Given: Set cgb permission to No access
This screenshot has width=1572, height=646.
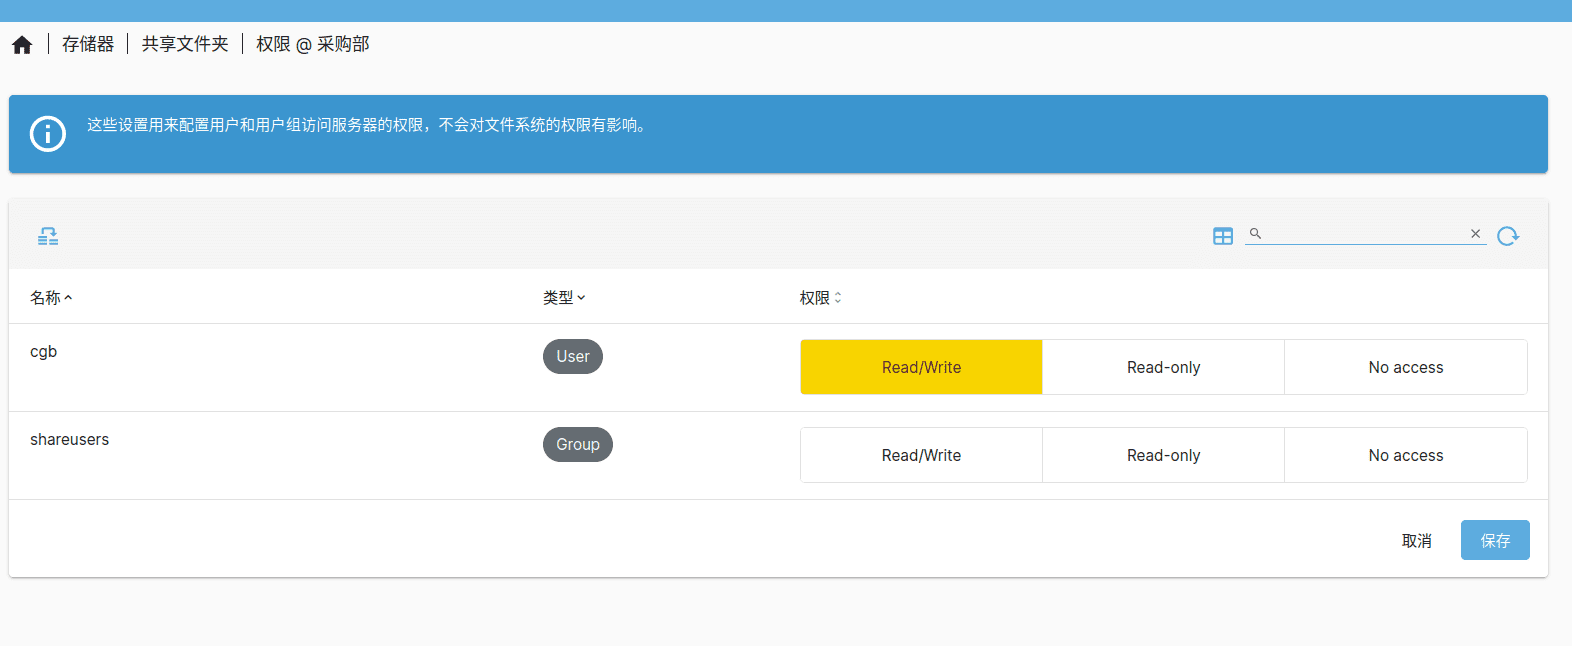Looking at the screenshot, I should pos(1405,367).
